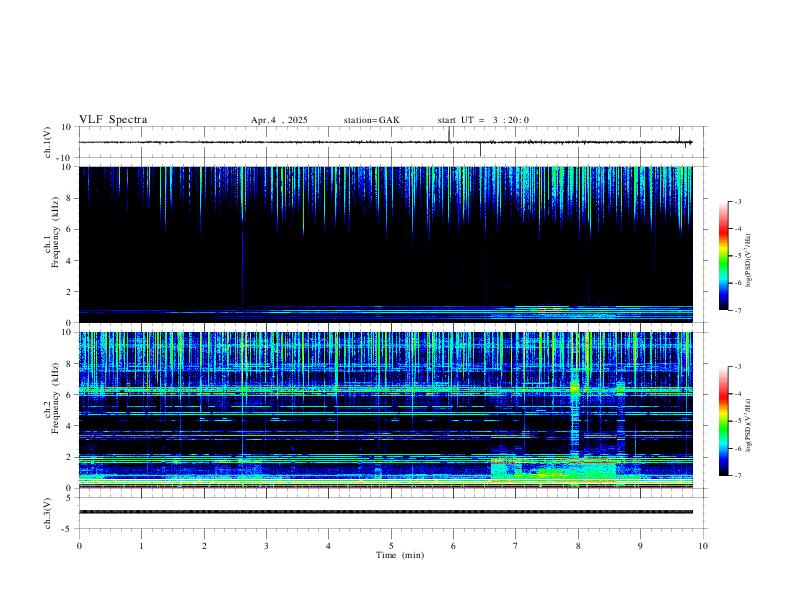
Task: Click the "-3" label on ch.1 color bar
Action: (737, 201)
